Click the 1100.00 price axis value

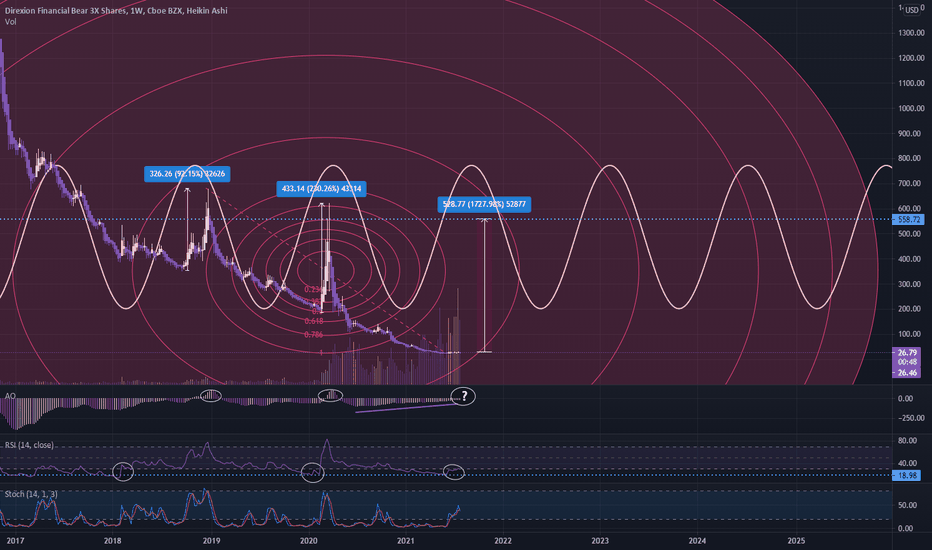click(x=911, y=83)
